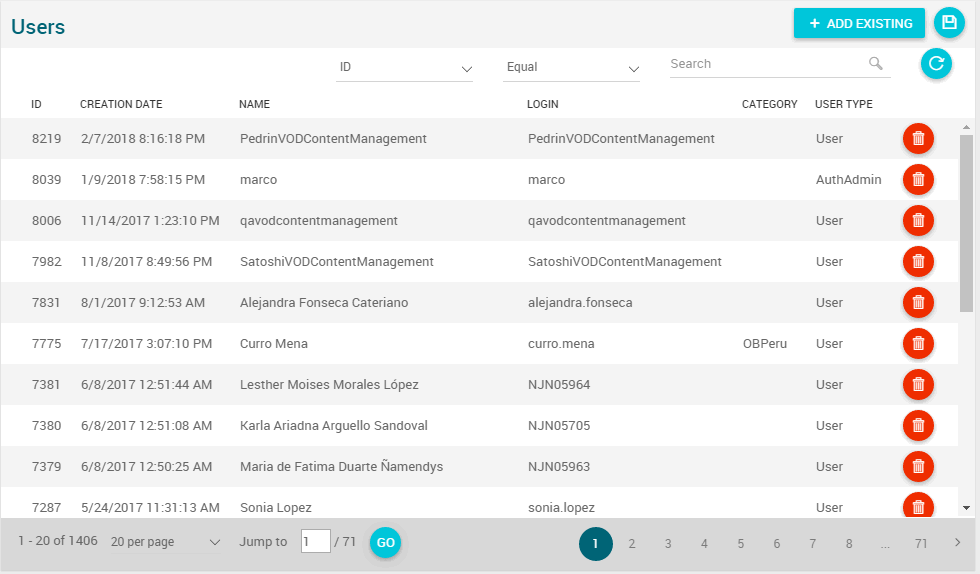Open the ID filter field dropdown
This screenshot has height=574, width=980.
(x=404, y=68)
